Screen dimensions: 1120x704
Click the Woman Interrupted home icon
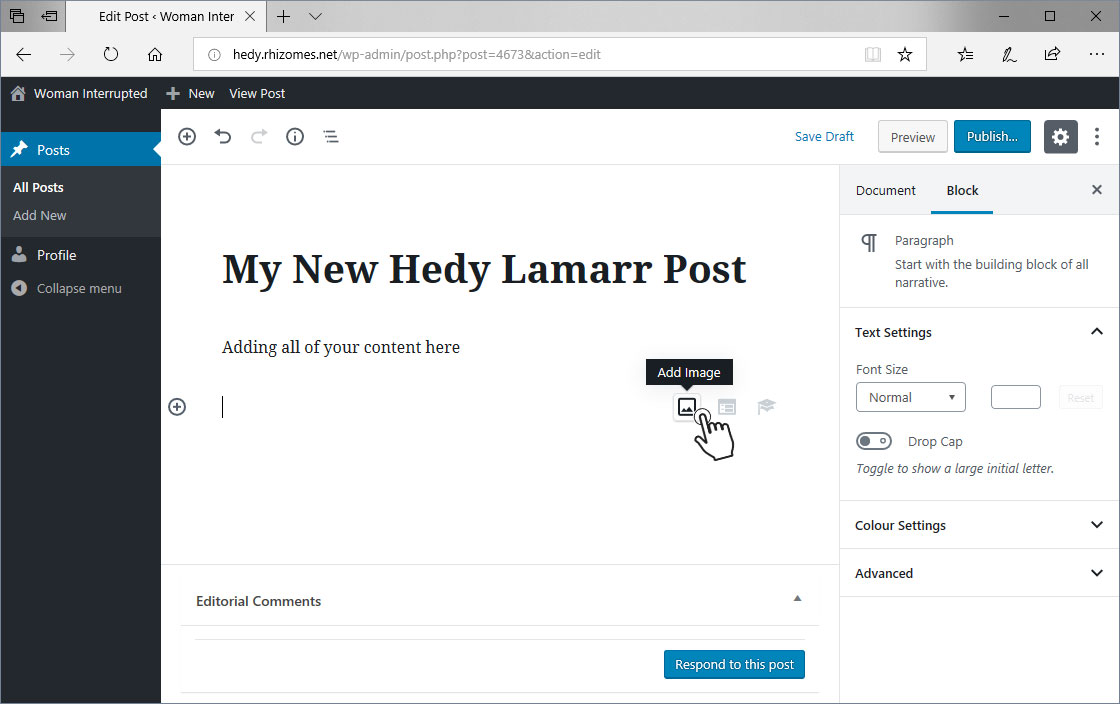point(19,94)
